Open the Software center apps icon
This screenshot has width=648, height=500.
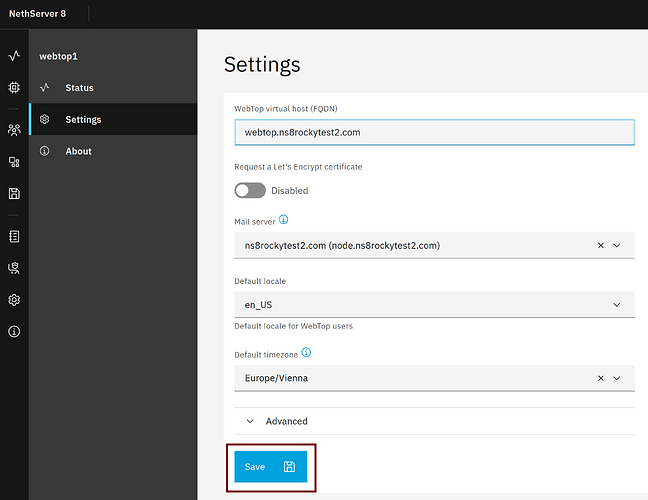(x=14, y=162)
